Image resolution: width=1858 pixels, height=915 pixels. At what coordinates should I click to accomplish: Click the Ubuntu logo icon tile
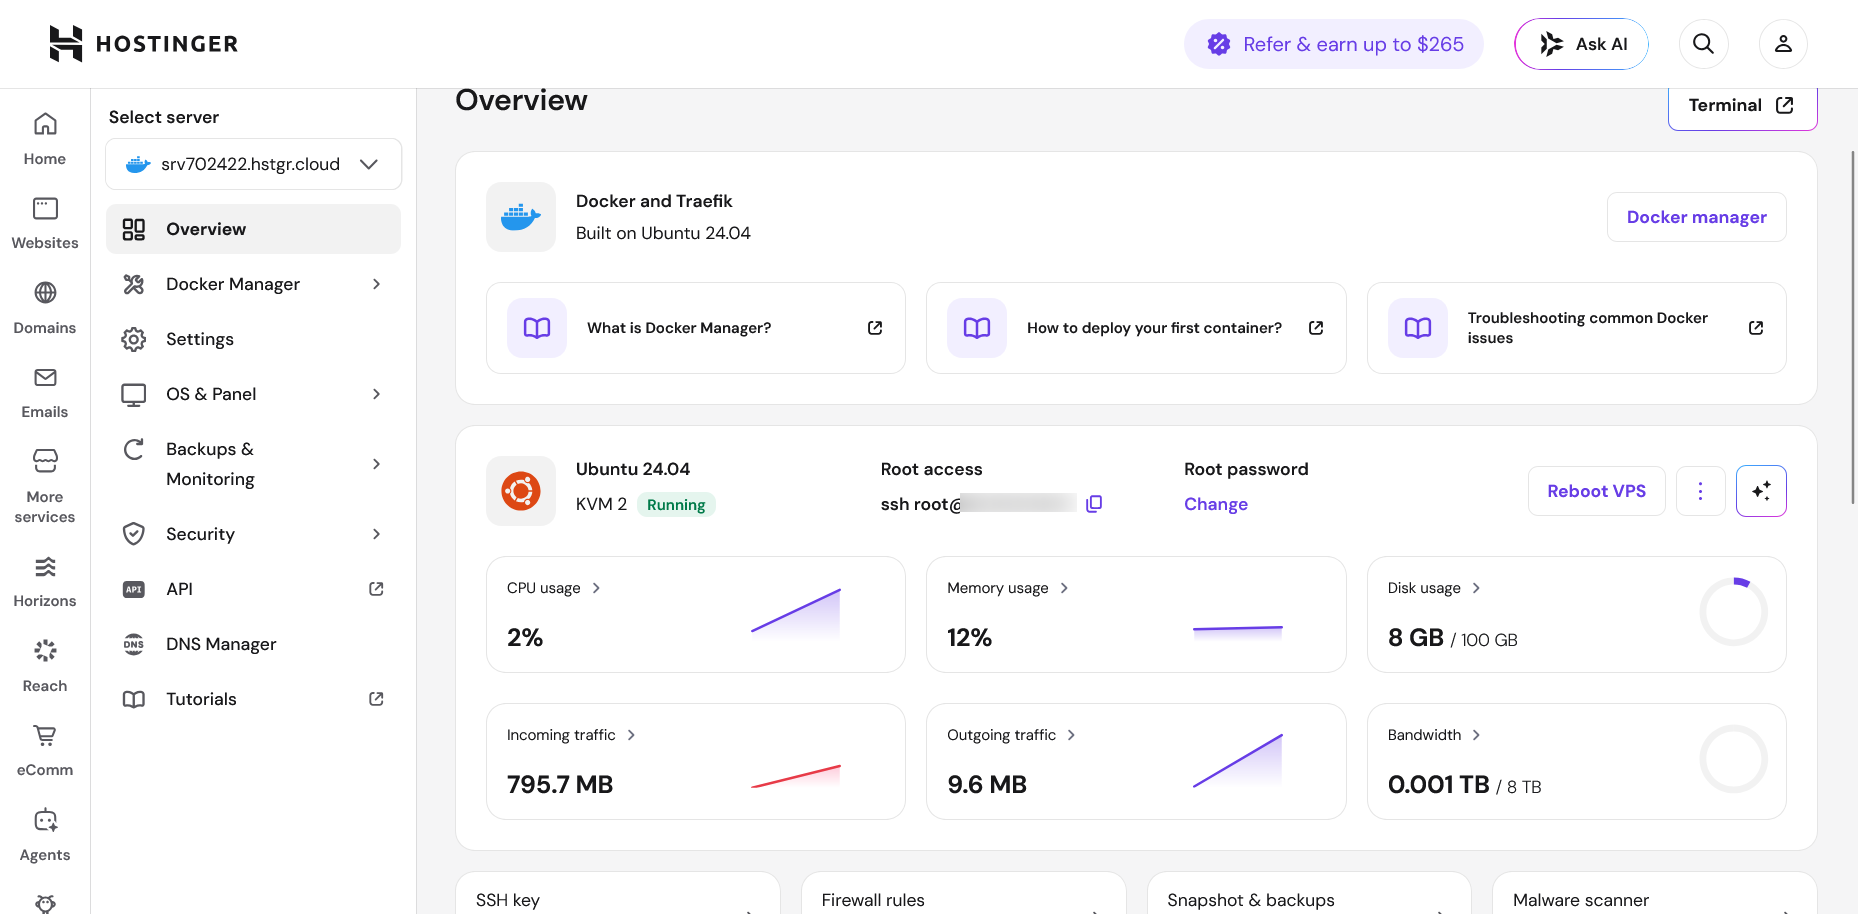(521, 491)
